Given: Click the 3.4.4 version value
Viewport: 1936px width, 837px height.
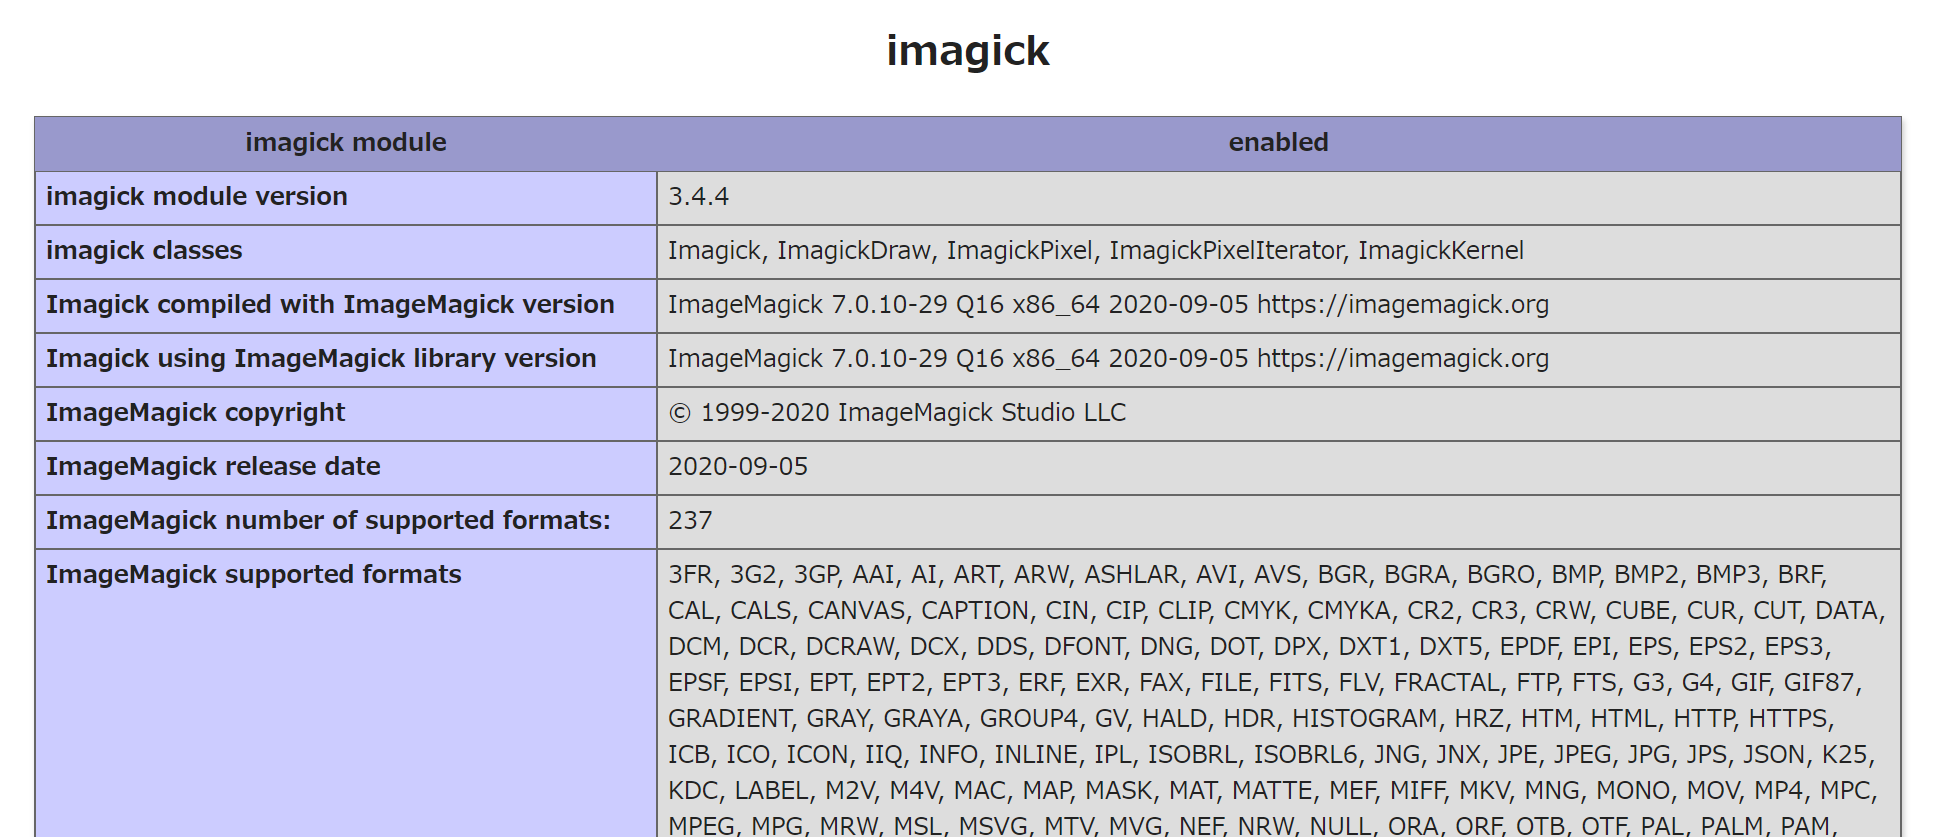Looking at the screenshot, I should (x=698, y=197).
